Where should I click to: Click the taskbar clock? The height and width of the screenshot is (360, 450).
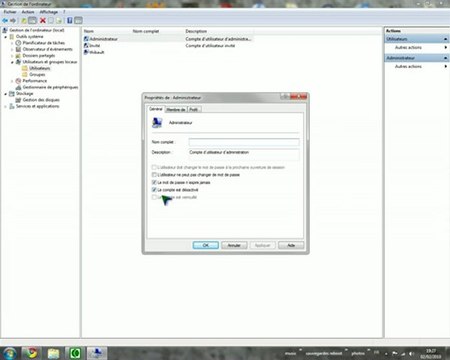pos(431,354)
